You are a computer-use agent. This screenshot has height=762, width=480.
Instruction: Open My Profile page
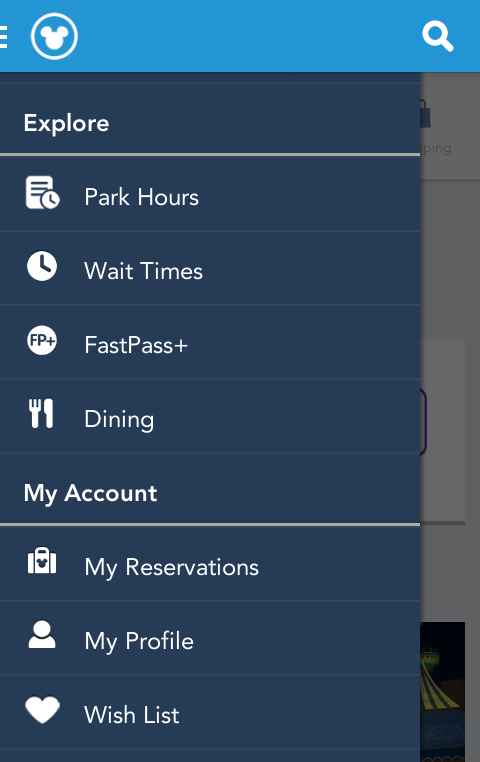tap(210, 639)
